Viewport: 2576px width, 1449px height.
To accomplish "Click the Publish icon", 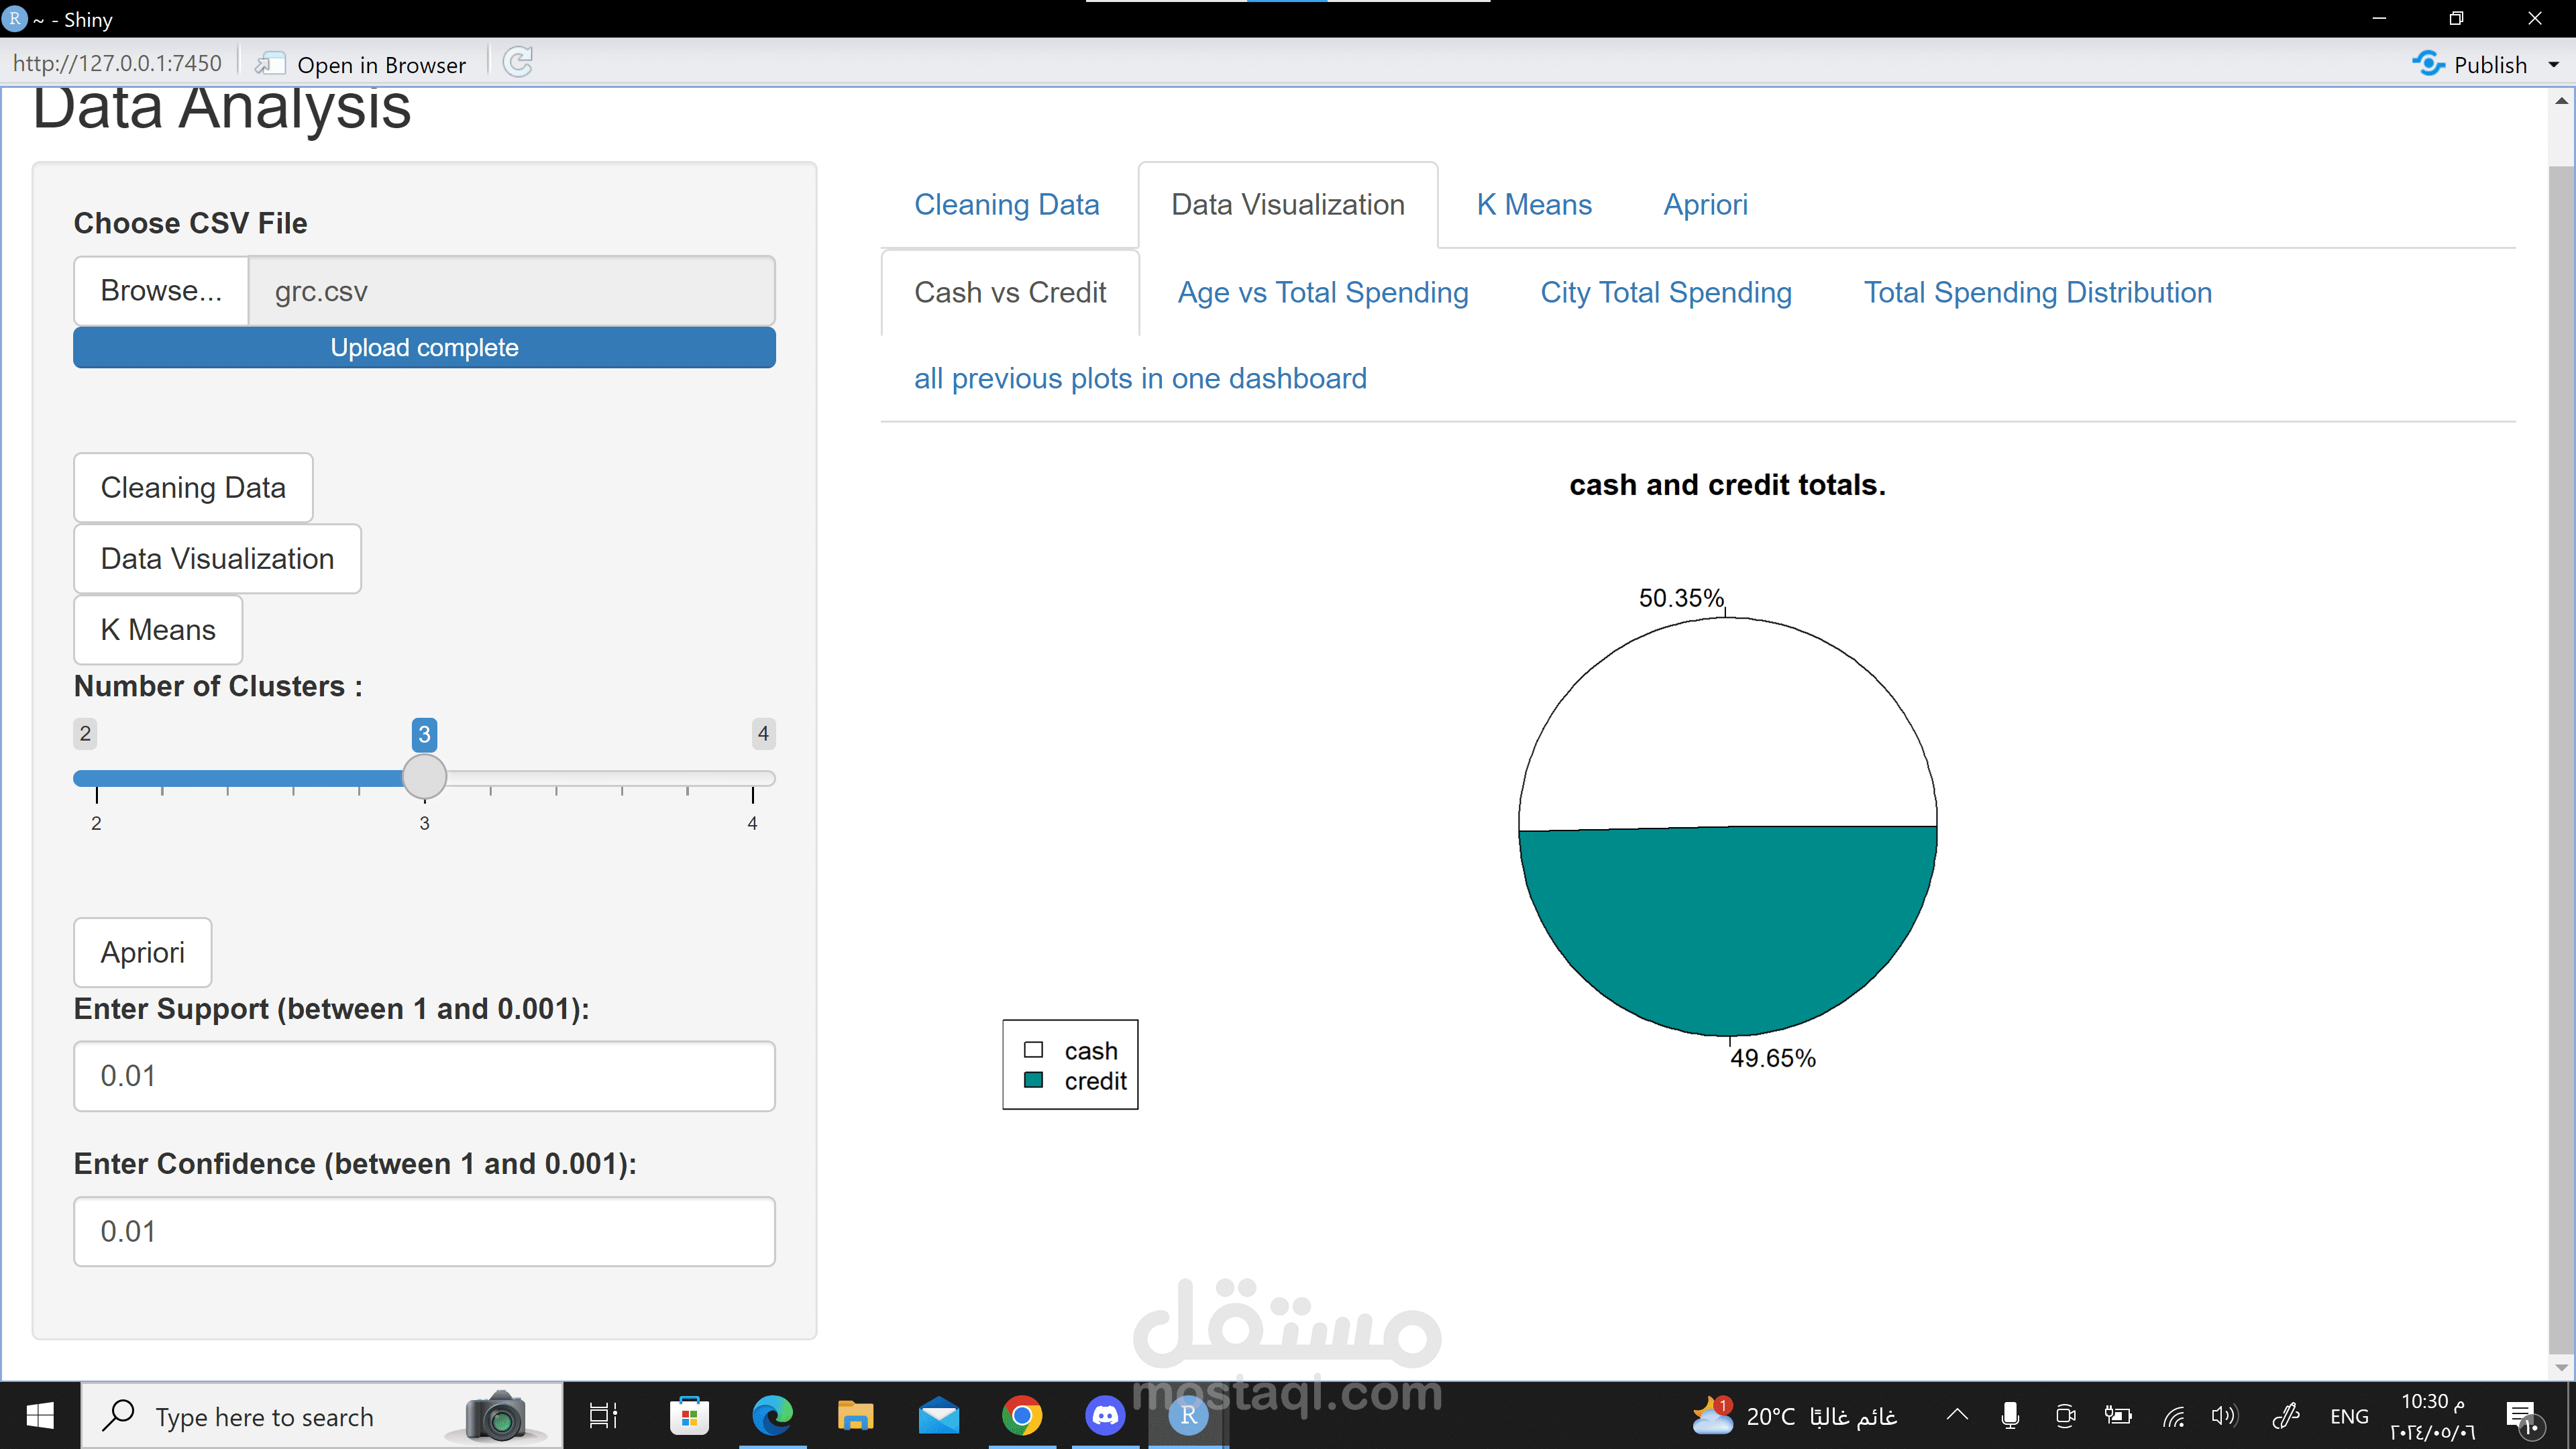I will coord(2428,64).
